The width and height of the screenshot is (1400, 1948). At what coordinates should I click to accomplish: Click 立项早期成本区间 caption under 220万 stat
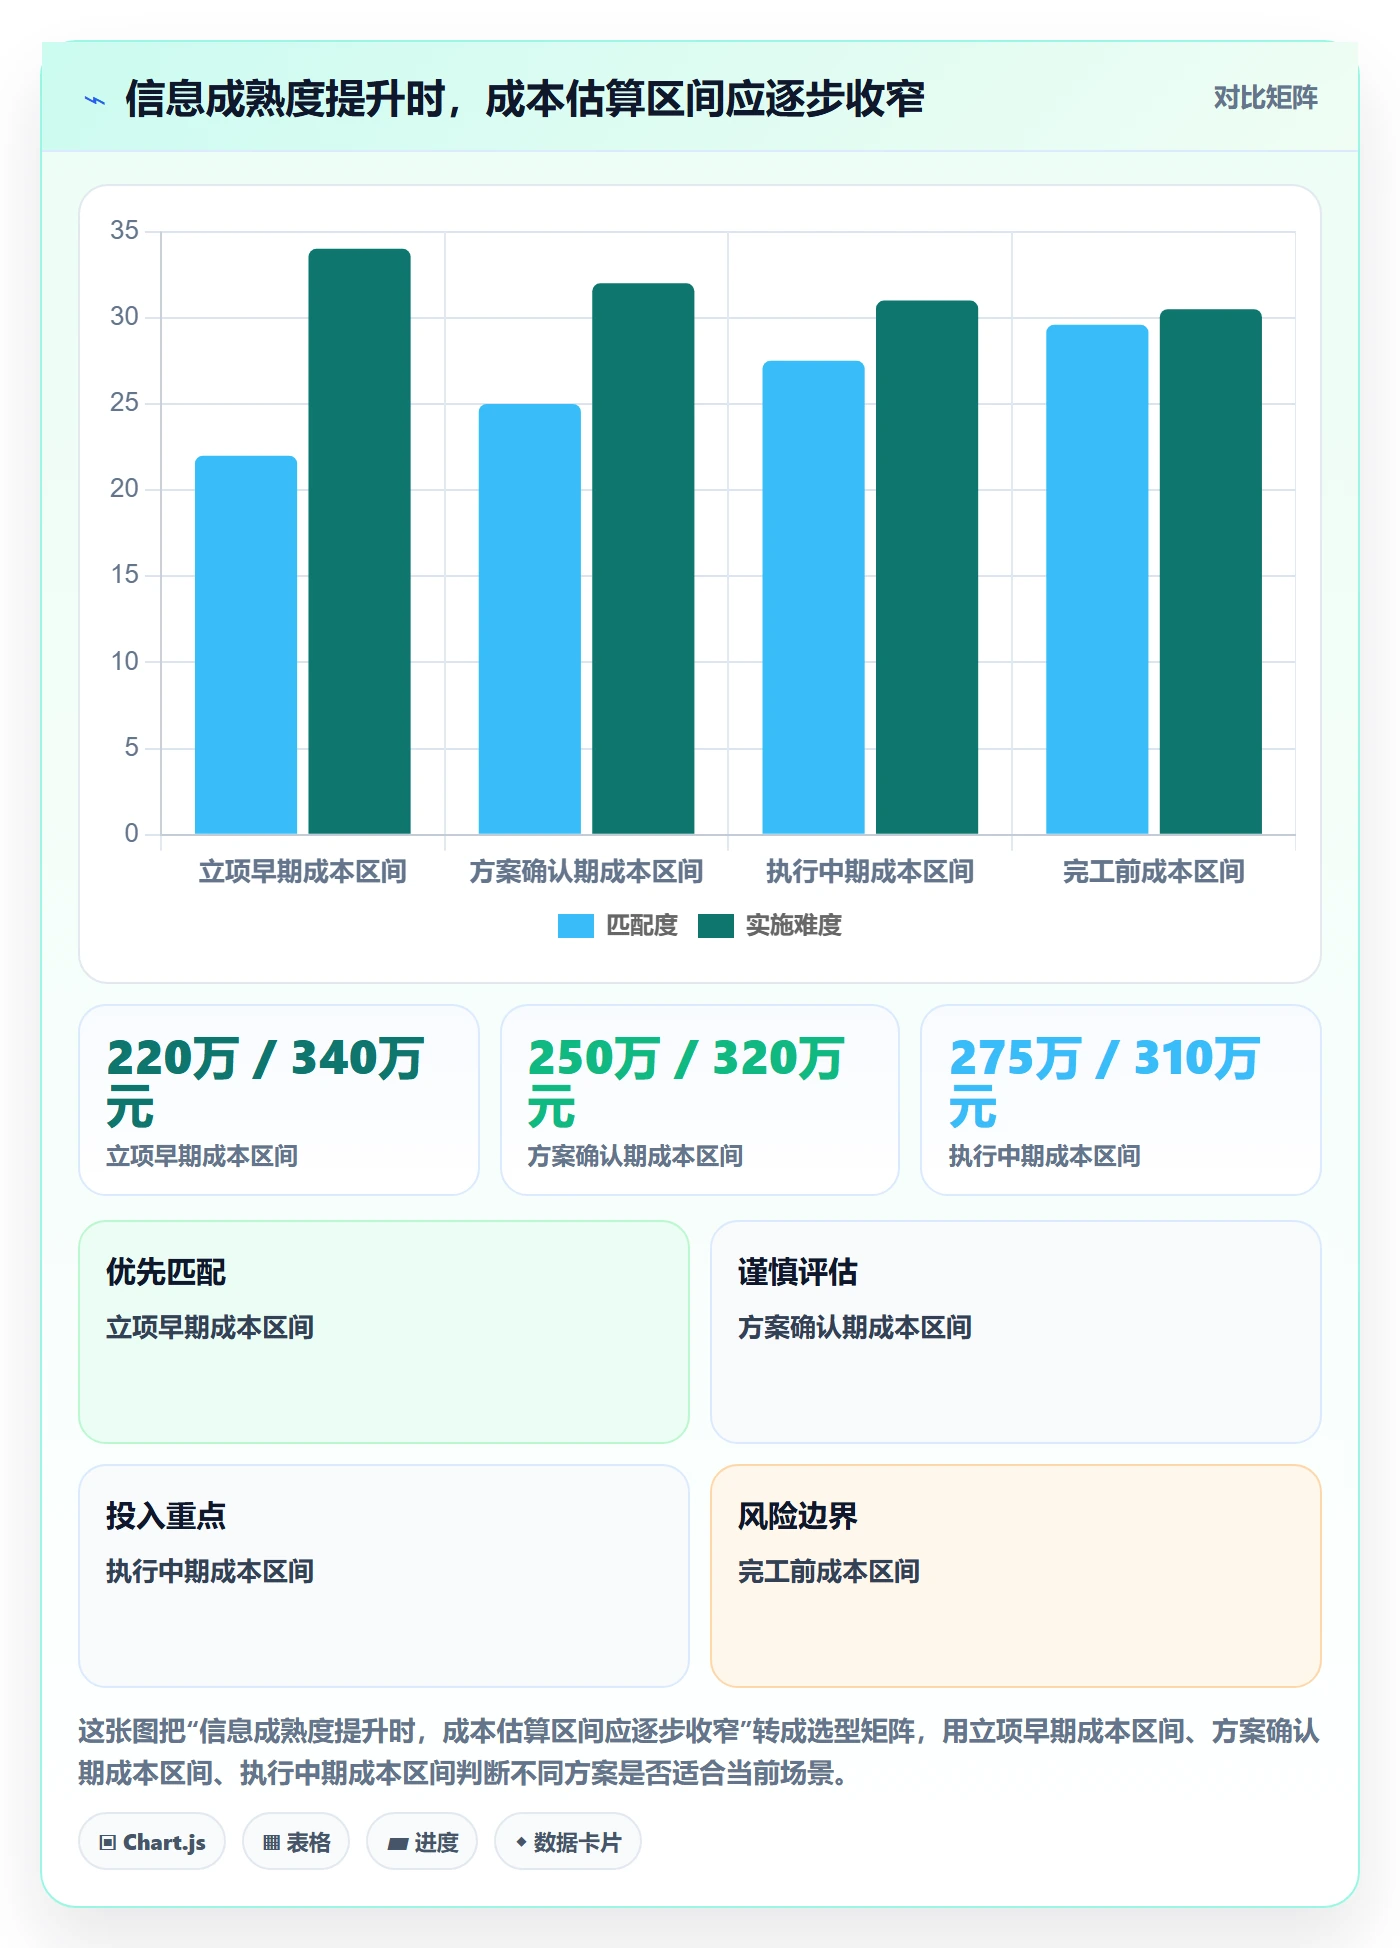coord(202,1157)
